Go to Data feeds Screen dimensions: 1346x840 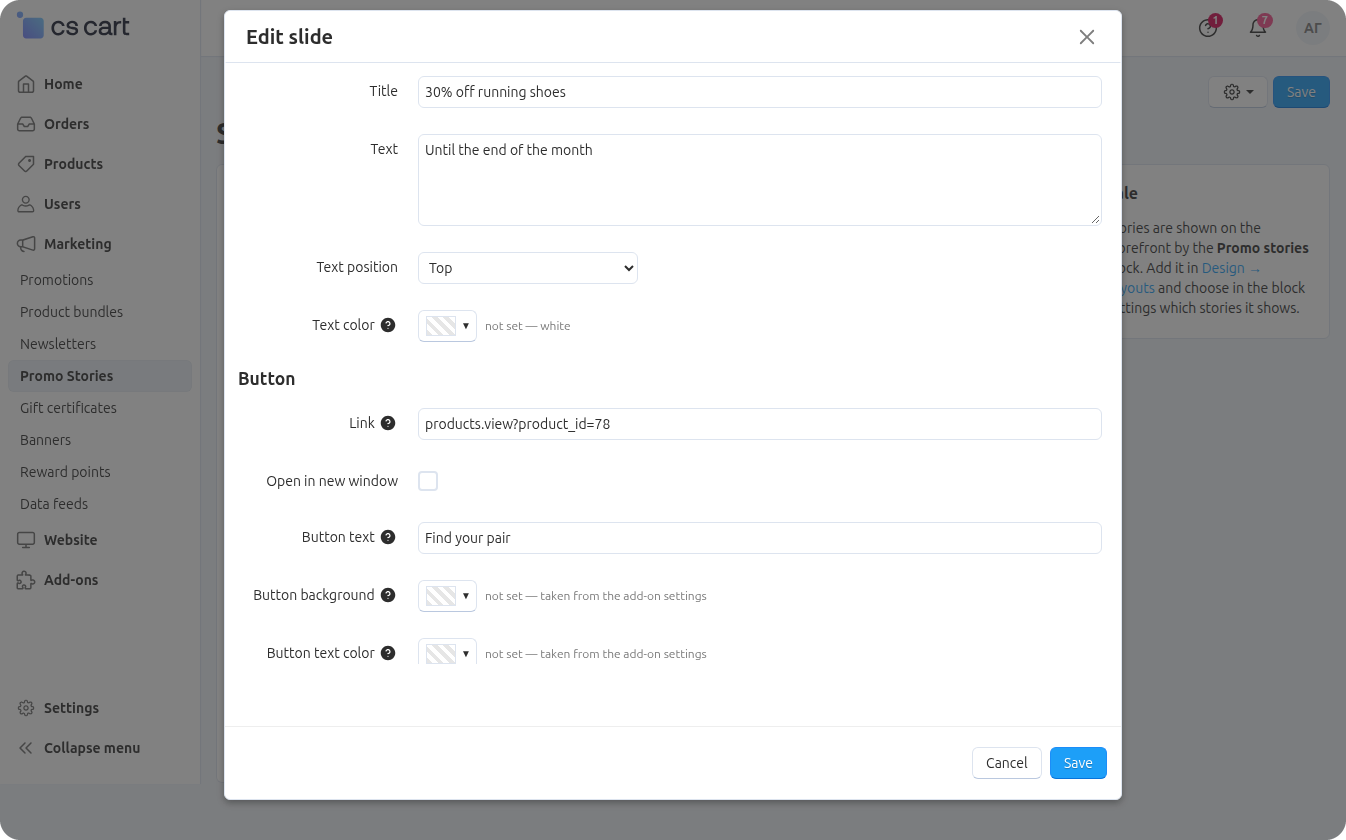point(54,504)
